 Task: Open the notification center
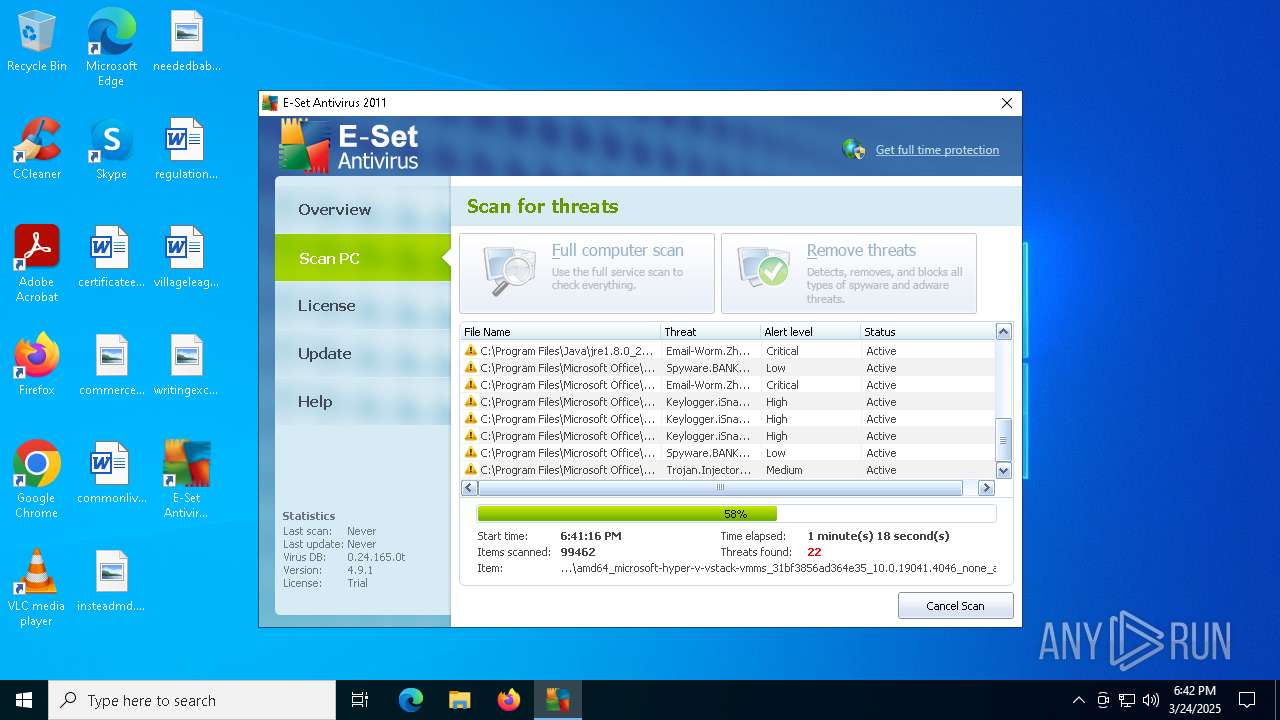(1247, 700)
